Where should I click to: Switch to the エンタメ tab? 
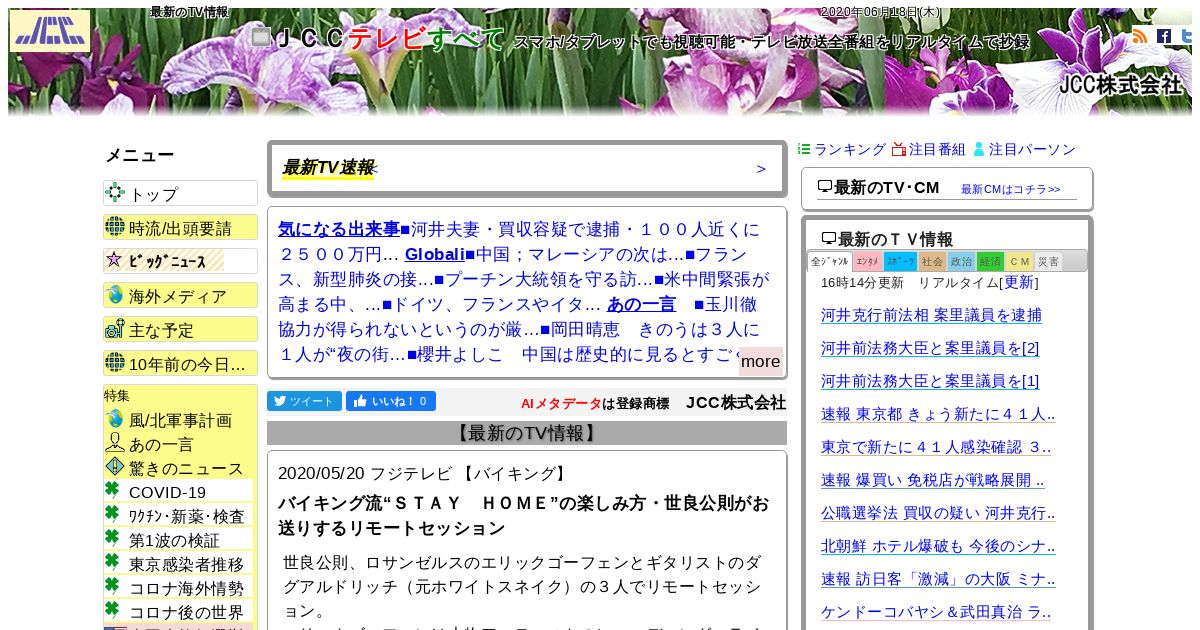(x=867, y=262)
